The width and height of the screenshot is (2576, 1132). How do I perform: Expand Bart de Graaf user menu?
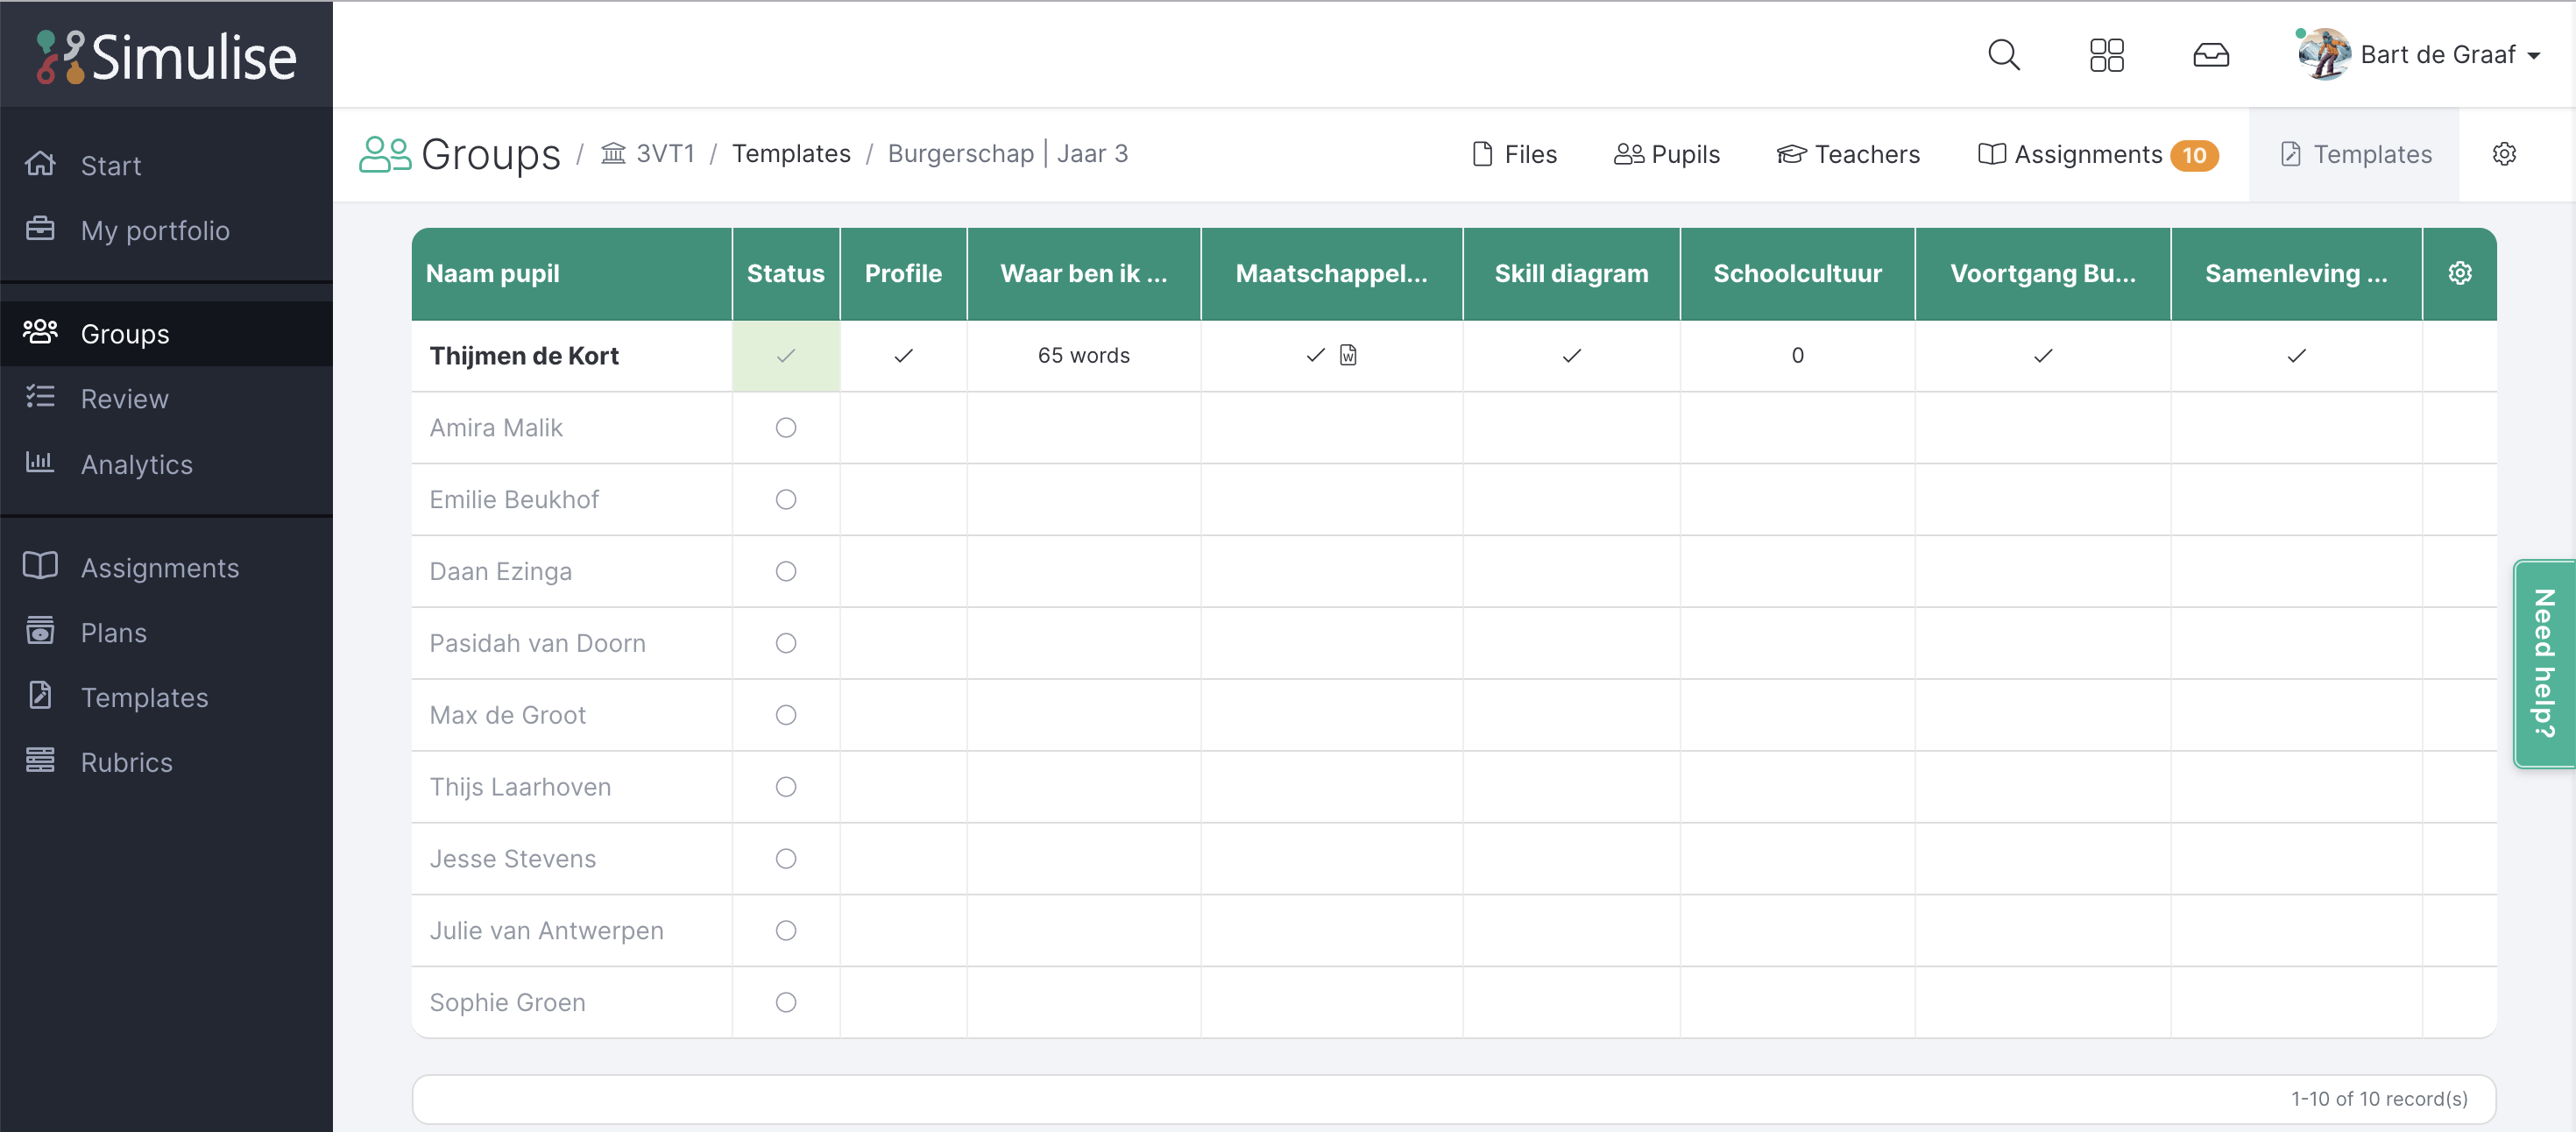tap(2420, 54)
